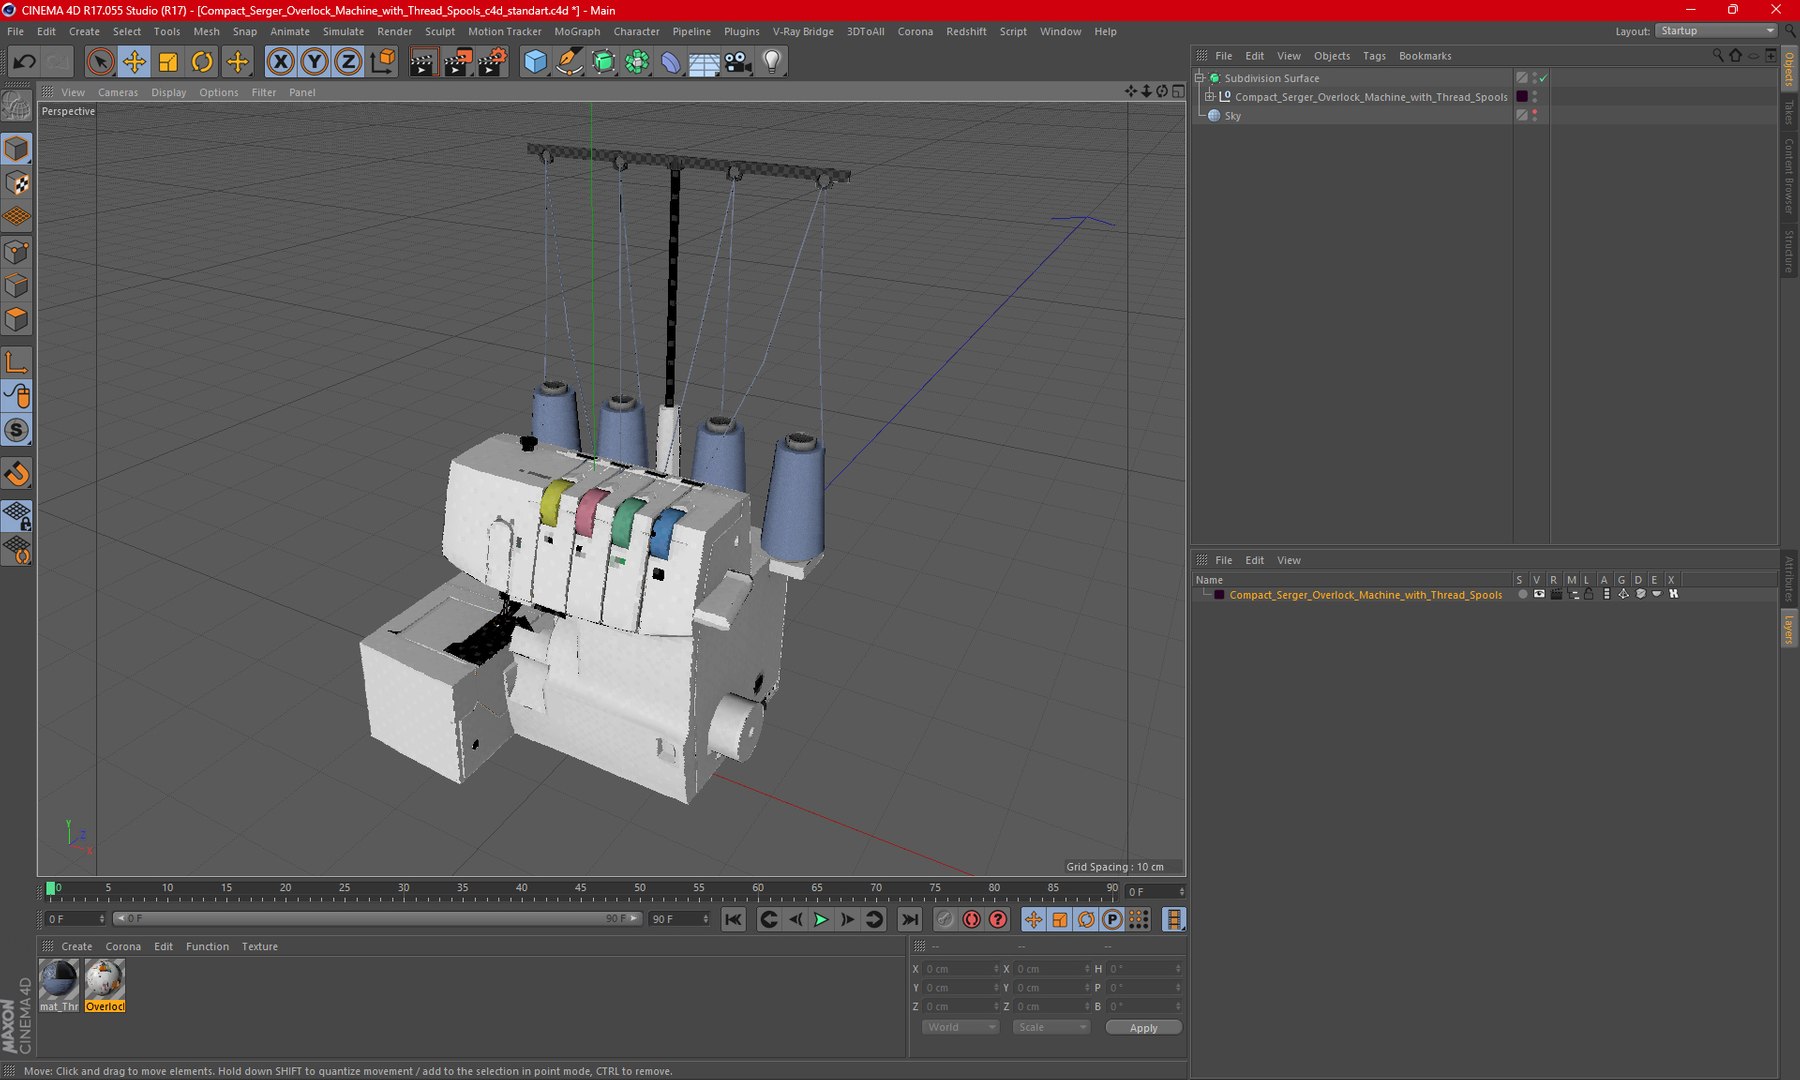Viewport: 1800px width, 1080px height.
Task: Toggle layer Solo in Layers panel
Action: click(1522, 594)
